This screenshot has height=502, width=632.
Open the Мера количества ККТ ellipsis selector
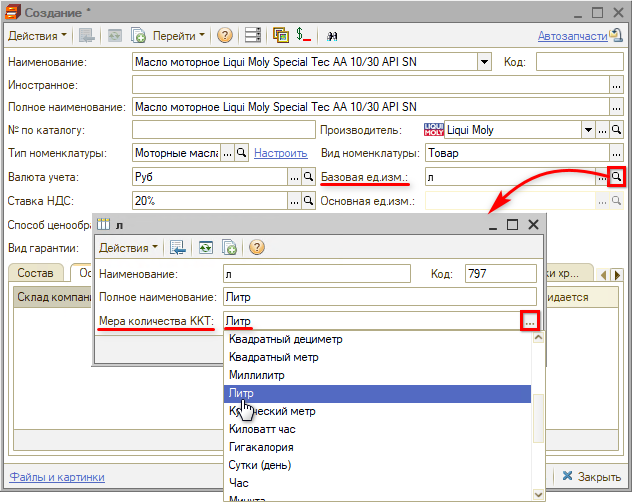point(530,321)
